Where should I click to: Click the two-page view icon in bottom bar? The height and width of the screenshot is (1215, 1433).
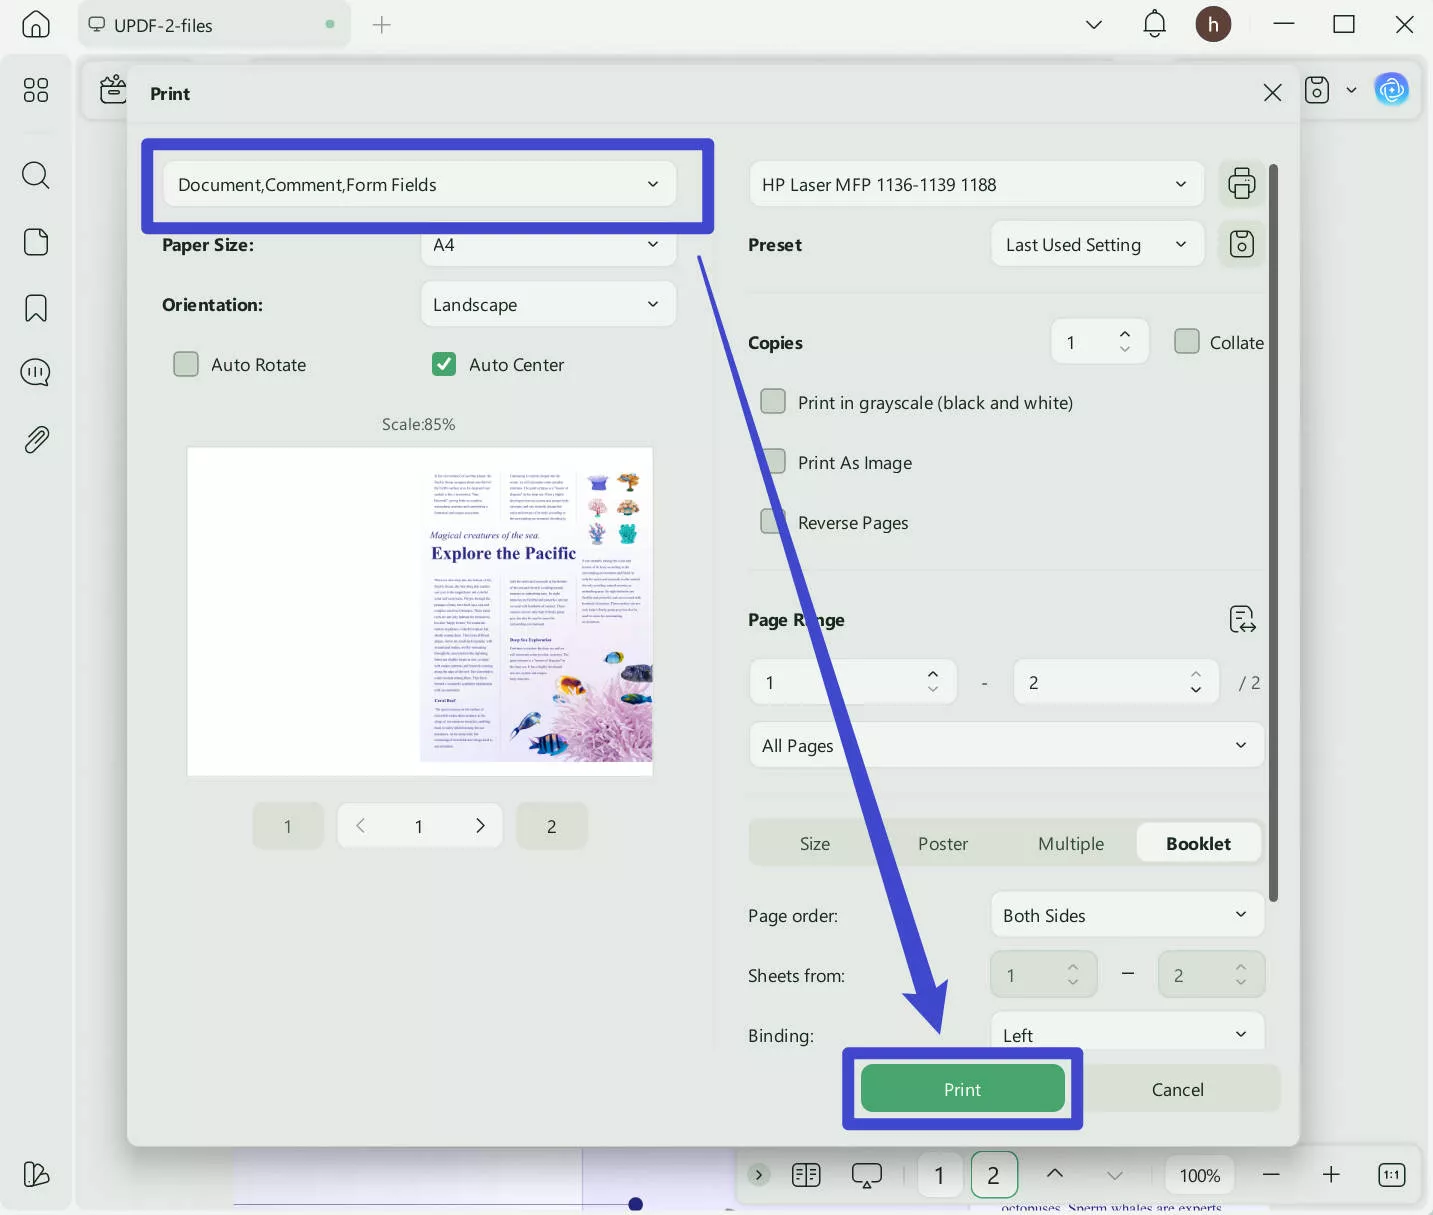click(806, 1175)
